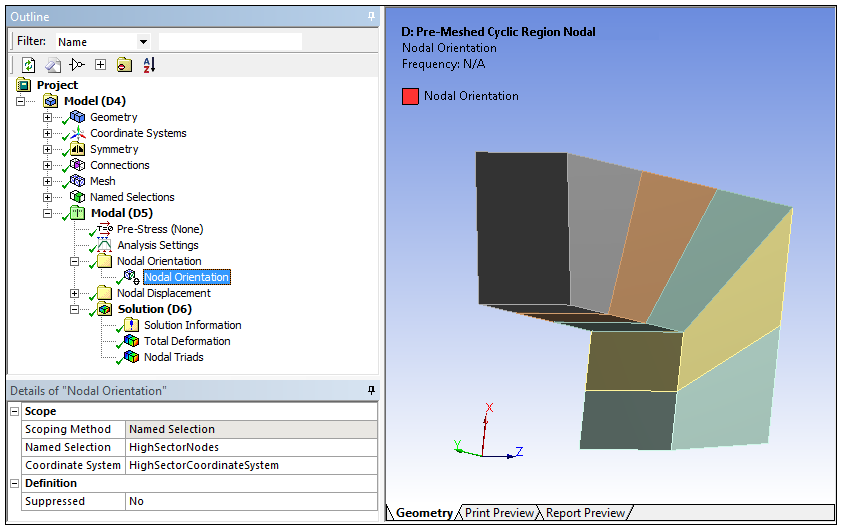Expand the Geometry tree node
Image resolution: width=842 pixels, height=530 pixels.
point(47,117)
